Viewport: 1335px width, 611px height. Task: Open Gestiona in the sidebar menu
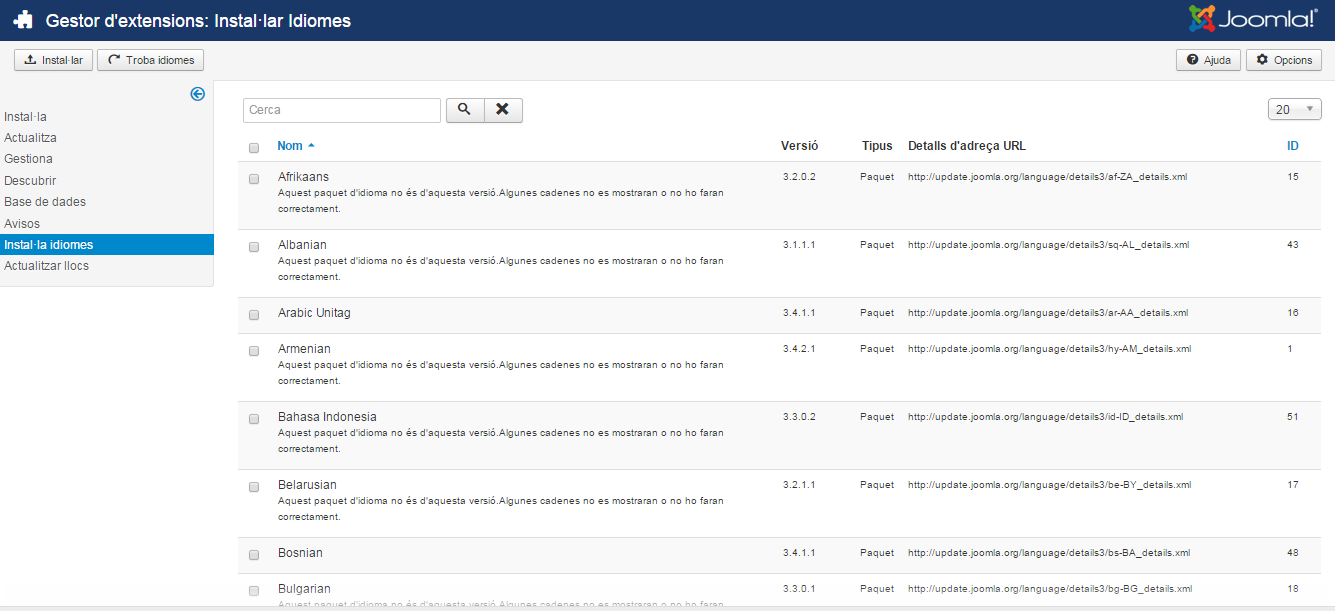click(x=28, y=159)
